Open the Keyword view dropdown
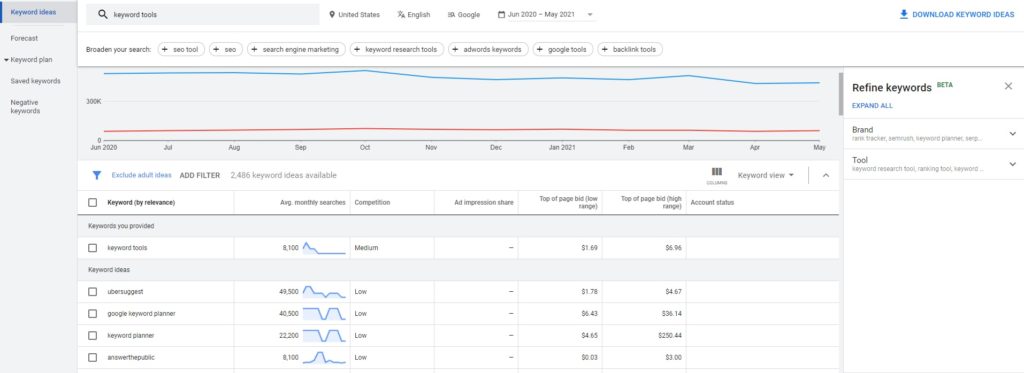 765,175
